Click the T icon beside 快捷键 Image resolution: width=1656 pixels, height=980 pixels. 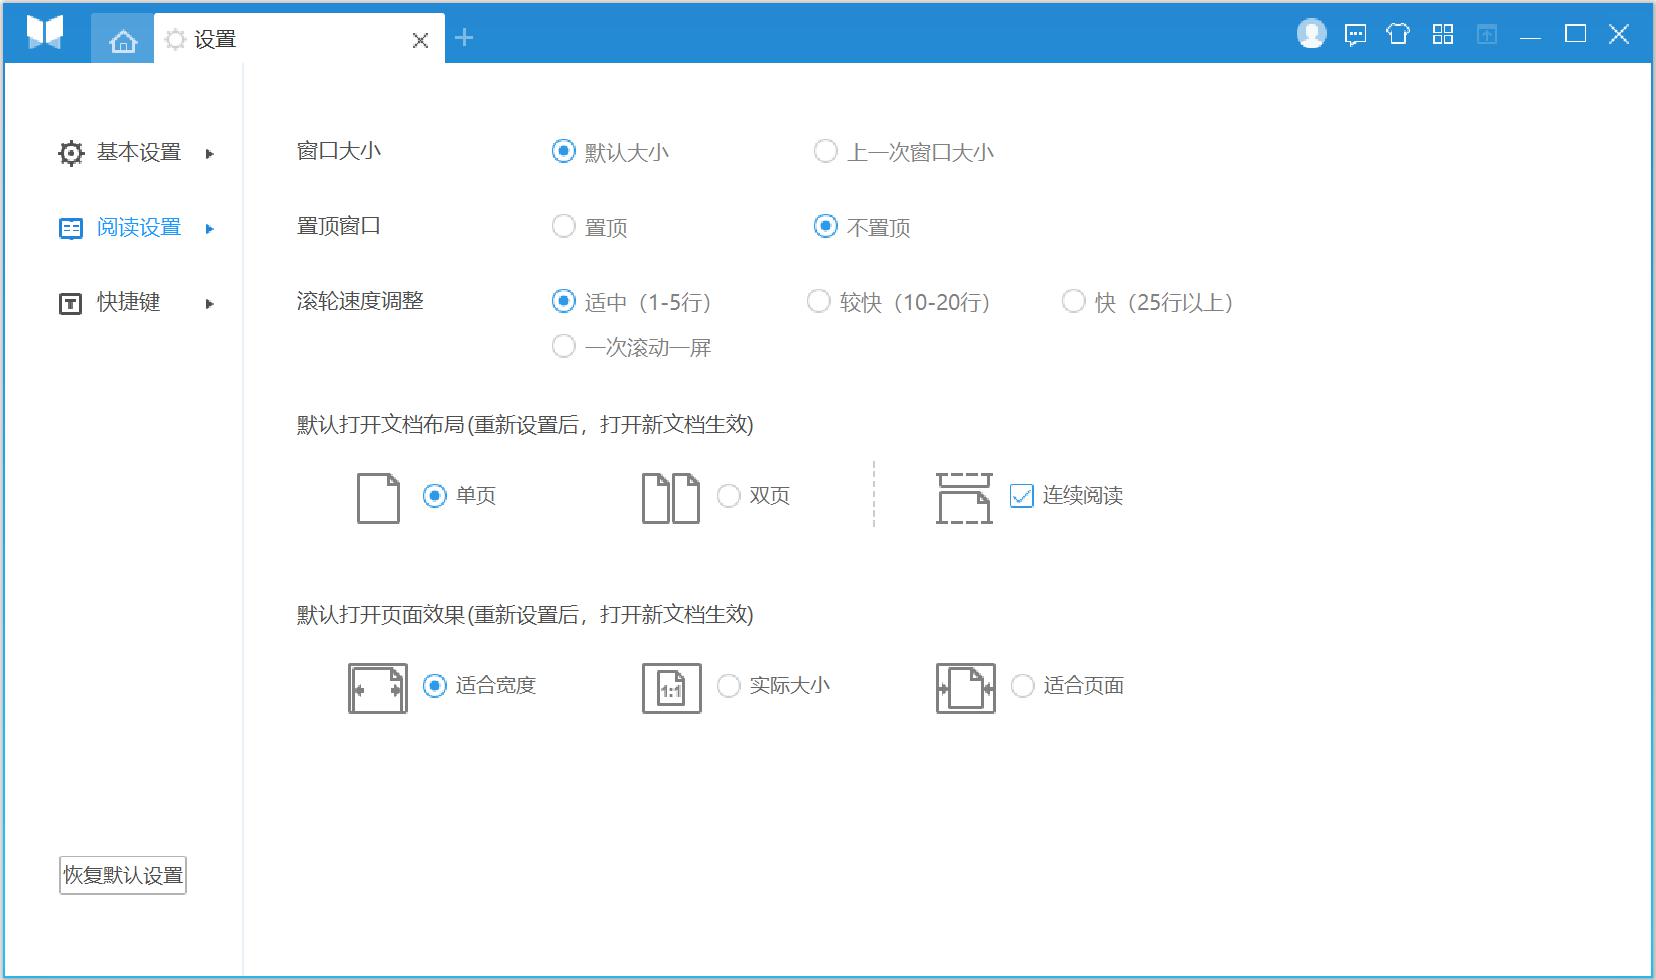pyautogui.click(x=69, y=303)
